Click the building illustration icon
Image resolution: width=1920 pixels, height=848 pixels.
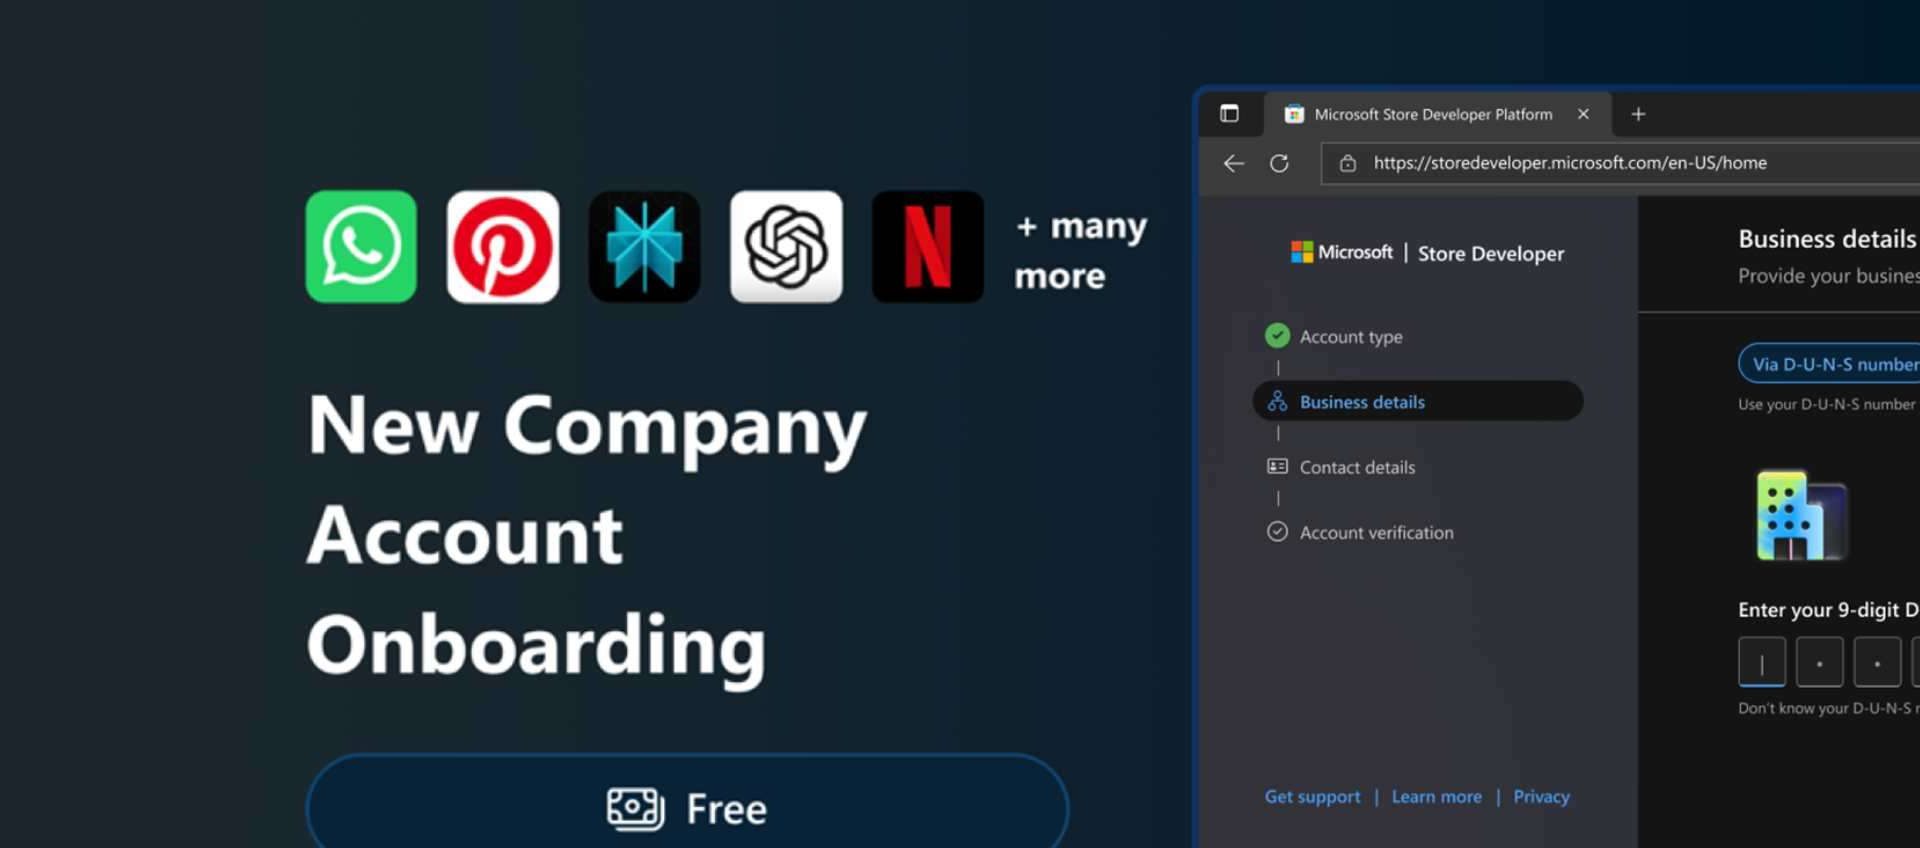(x=1801, y=515)
